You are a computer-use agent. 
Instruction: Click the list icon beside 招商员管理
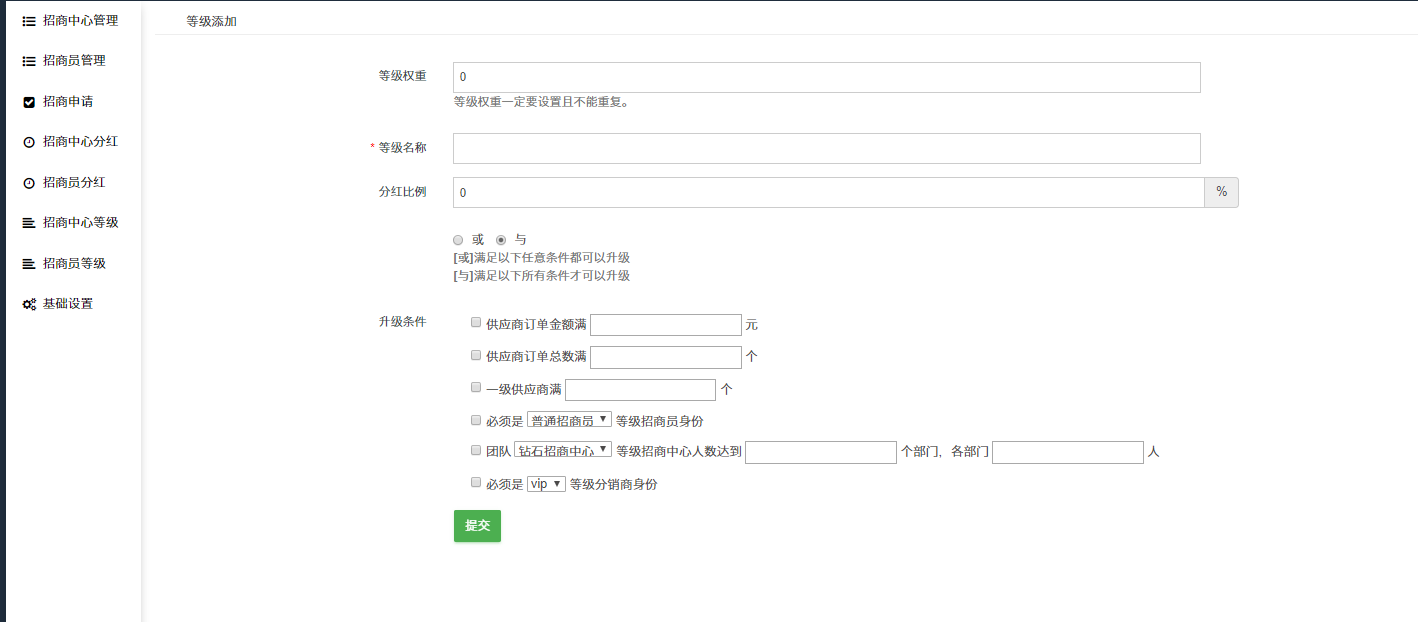click(x=29, y=61)
